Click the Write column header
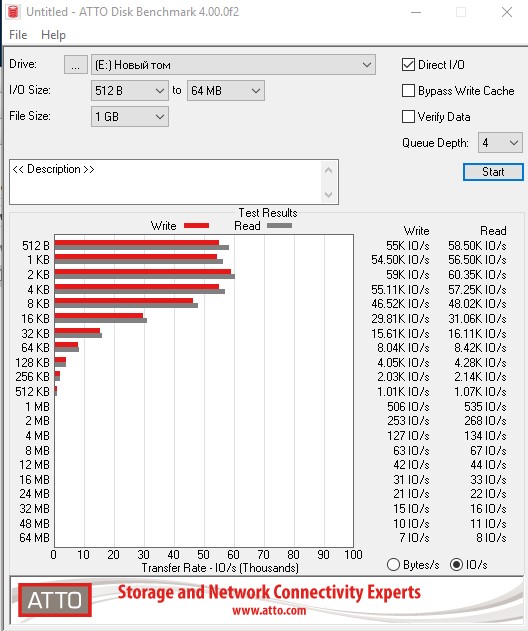 point(416,231)
